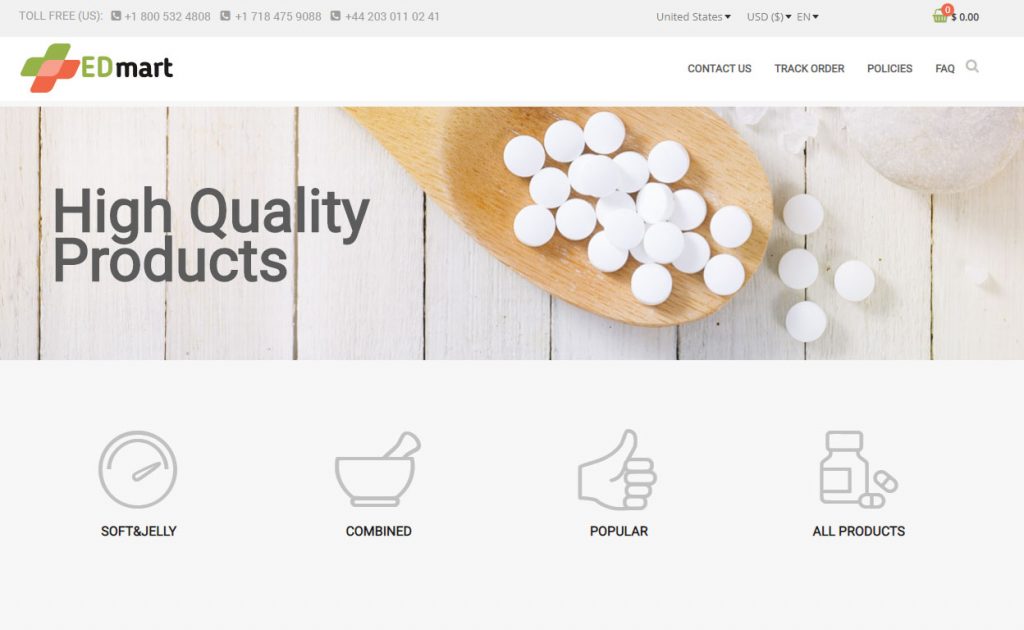Click phone icon beside +1 800 number
Image resolution: width=1024 pixels, height=630 pixels.
(x=116, y=16)
